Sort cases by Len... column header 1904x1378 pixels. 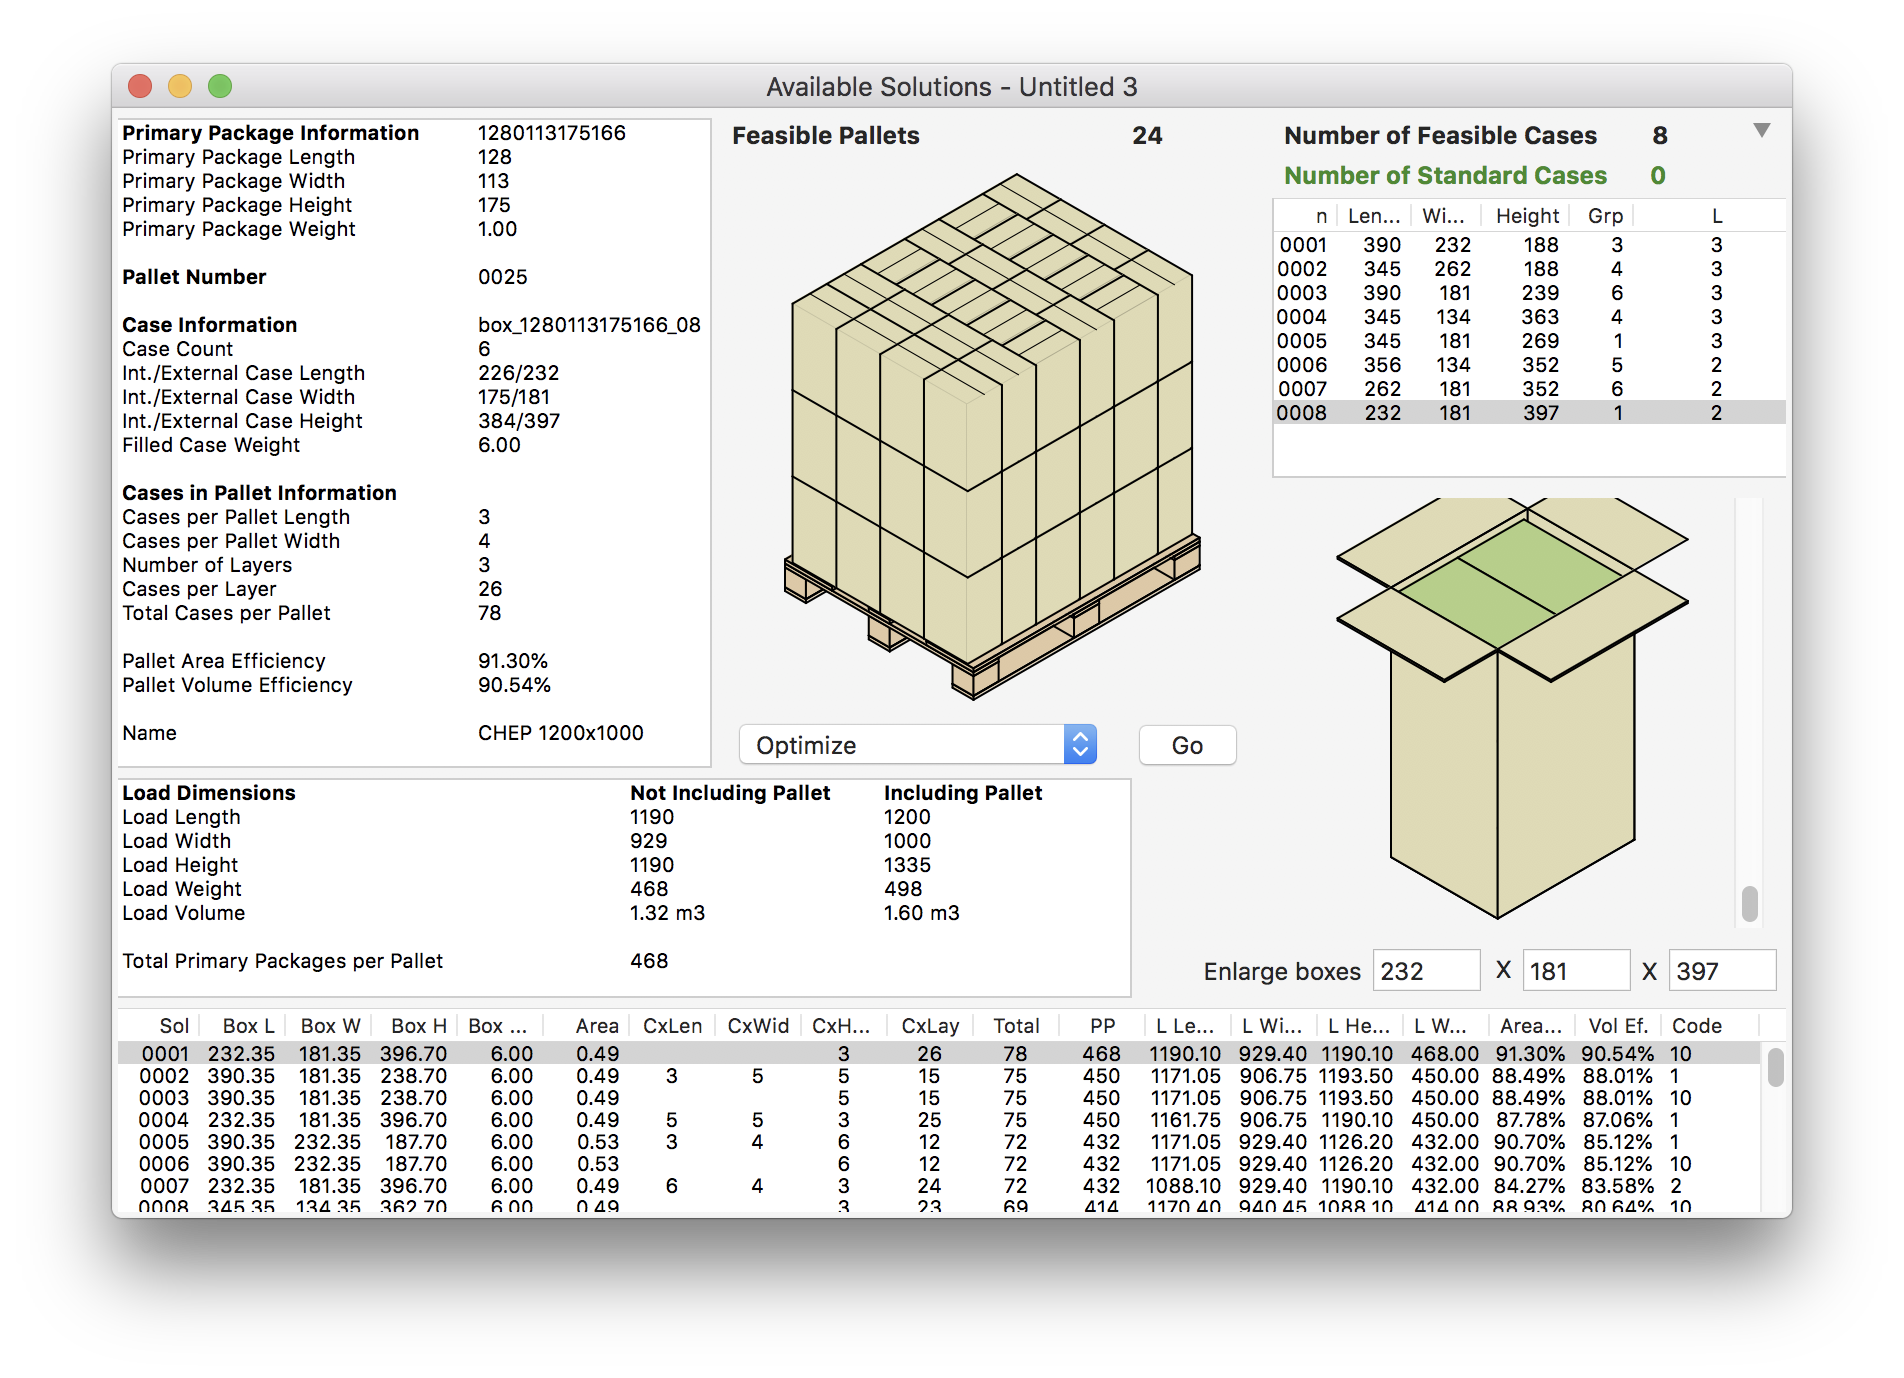pos(1372,216)
